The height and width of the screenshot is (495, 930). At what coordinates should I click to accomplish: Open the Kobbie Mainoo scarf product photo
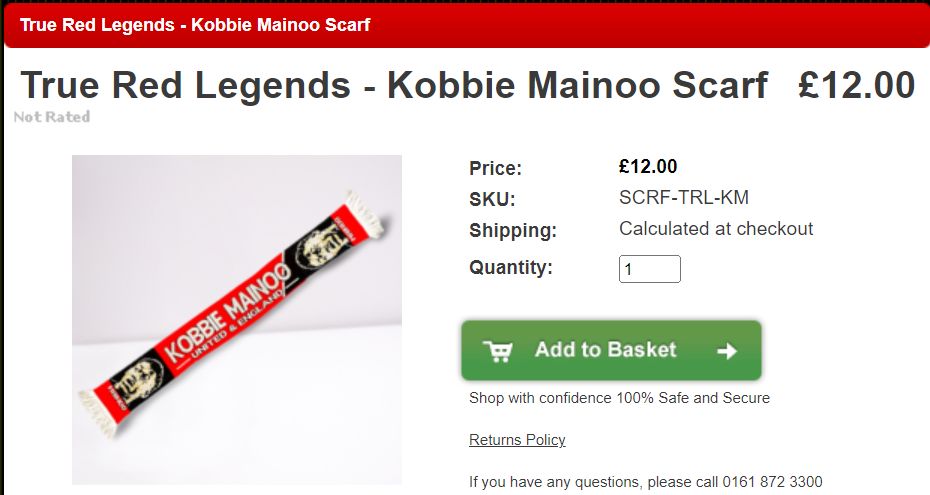tap(237, 319)
